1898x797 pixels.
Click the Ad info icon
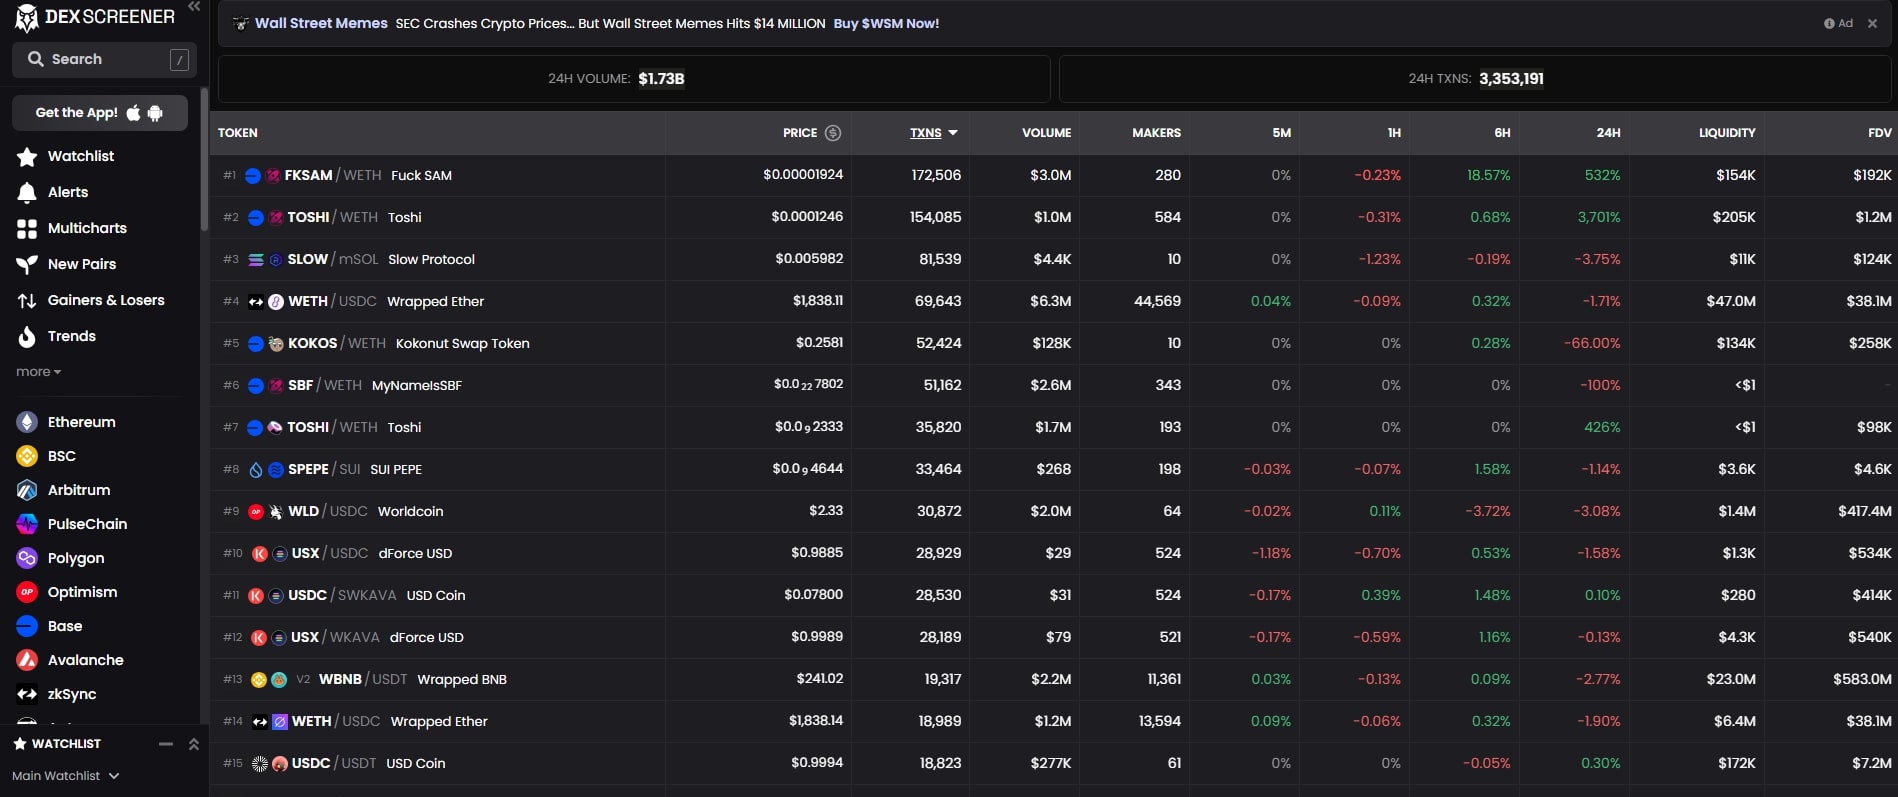tap(1829, 23)
